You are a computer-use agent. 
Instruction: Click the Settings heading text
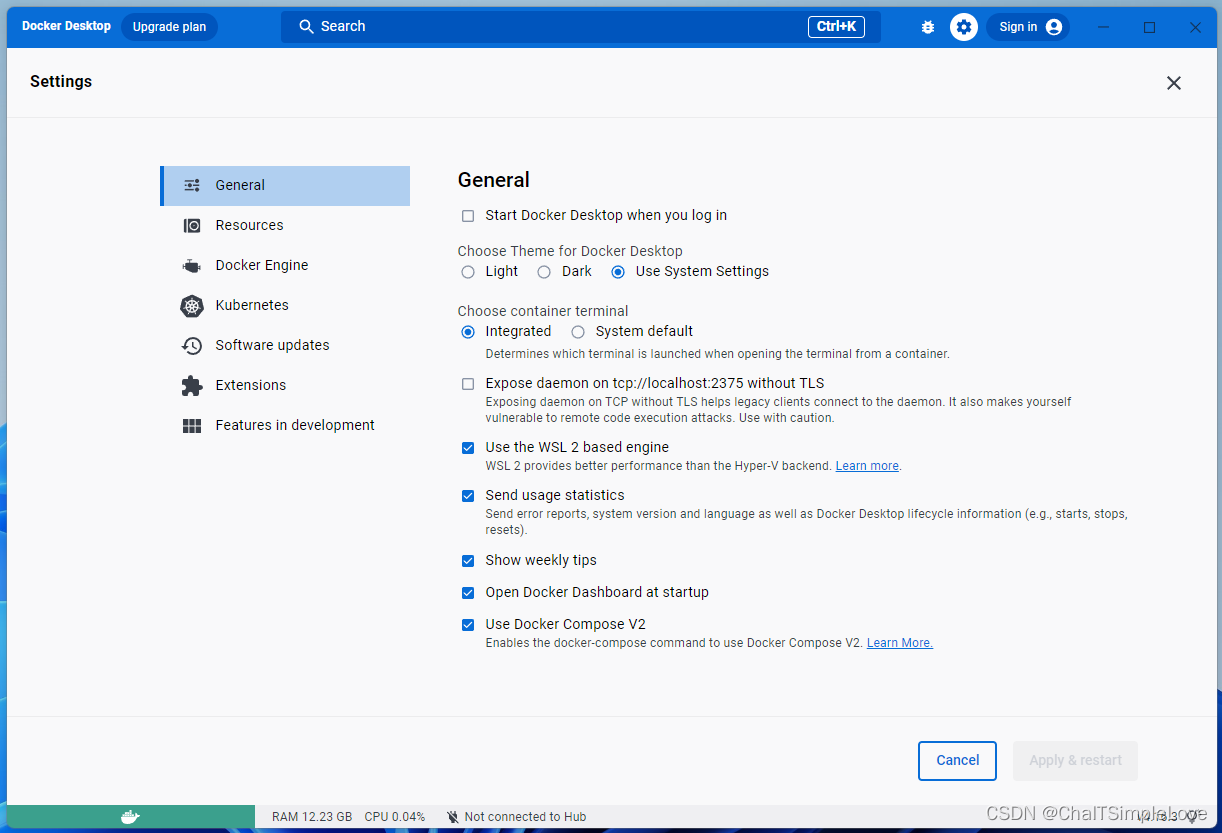(61, 82)
